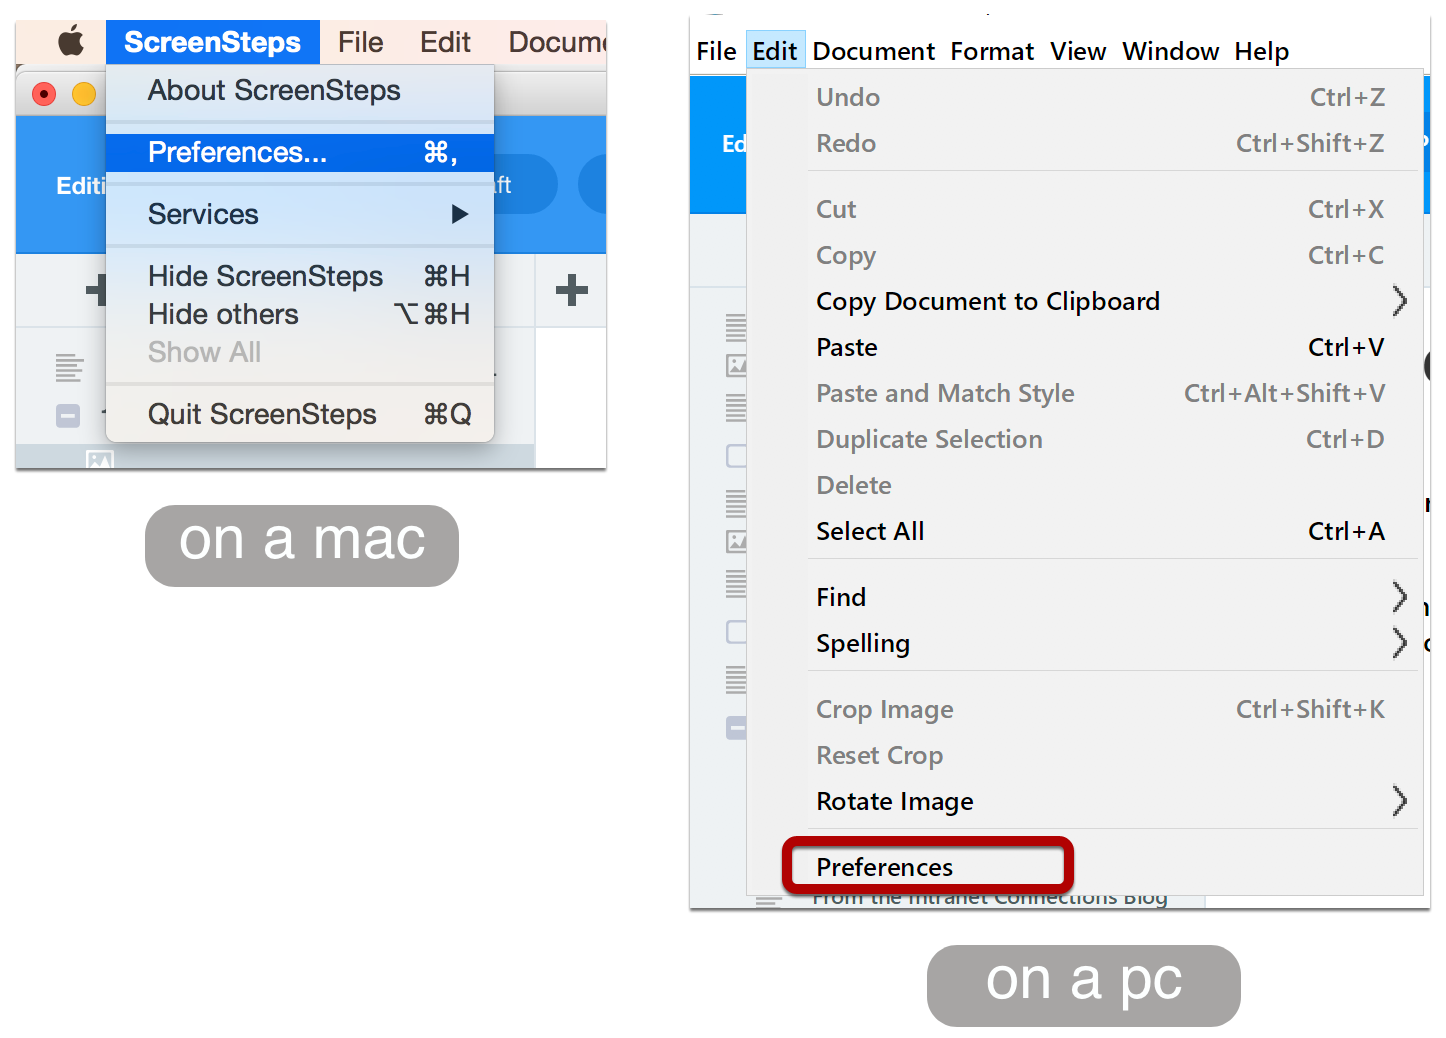Viewport: 1446px width, 1038px height.
Task: Open the Format menu in PC window
Action: 992,51
